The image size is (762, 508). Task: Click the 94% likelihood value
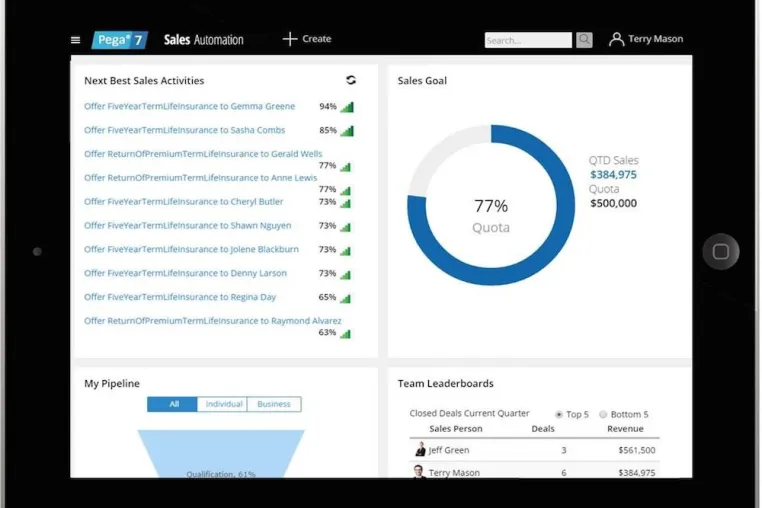point(328,106)
